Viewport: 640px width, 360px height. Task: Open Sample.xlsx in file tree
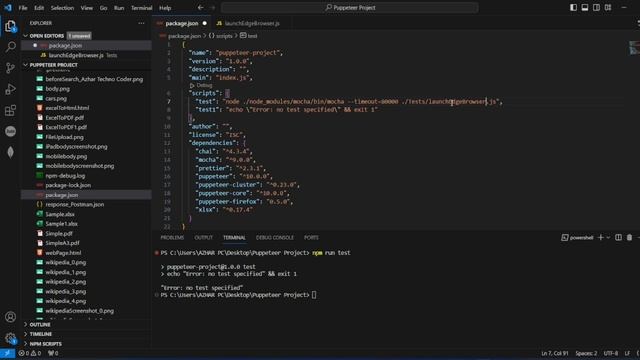[60, 214]
